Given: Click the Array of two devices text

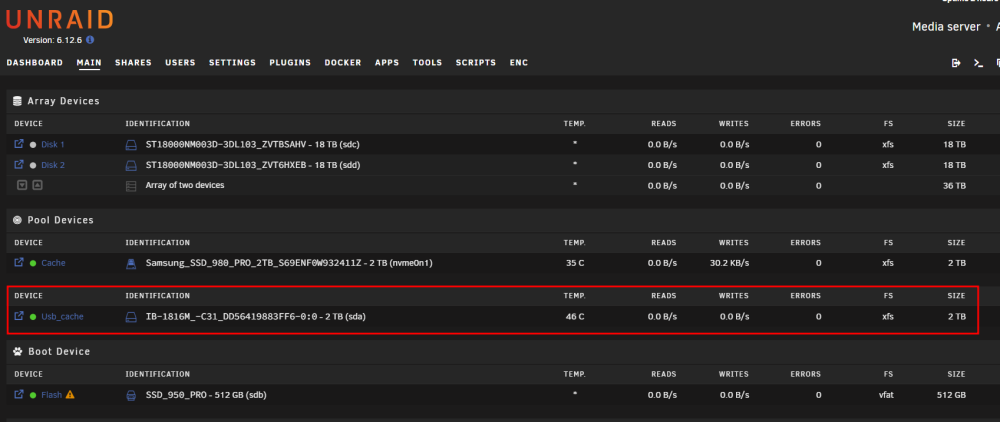Looking at the screenshot, I should point(185,186).
